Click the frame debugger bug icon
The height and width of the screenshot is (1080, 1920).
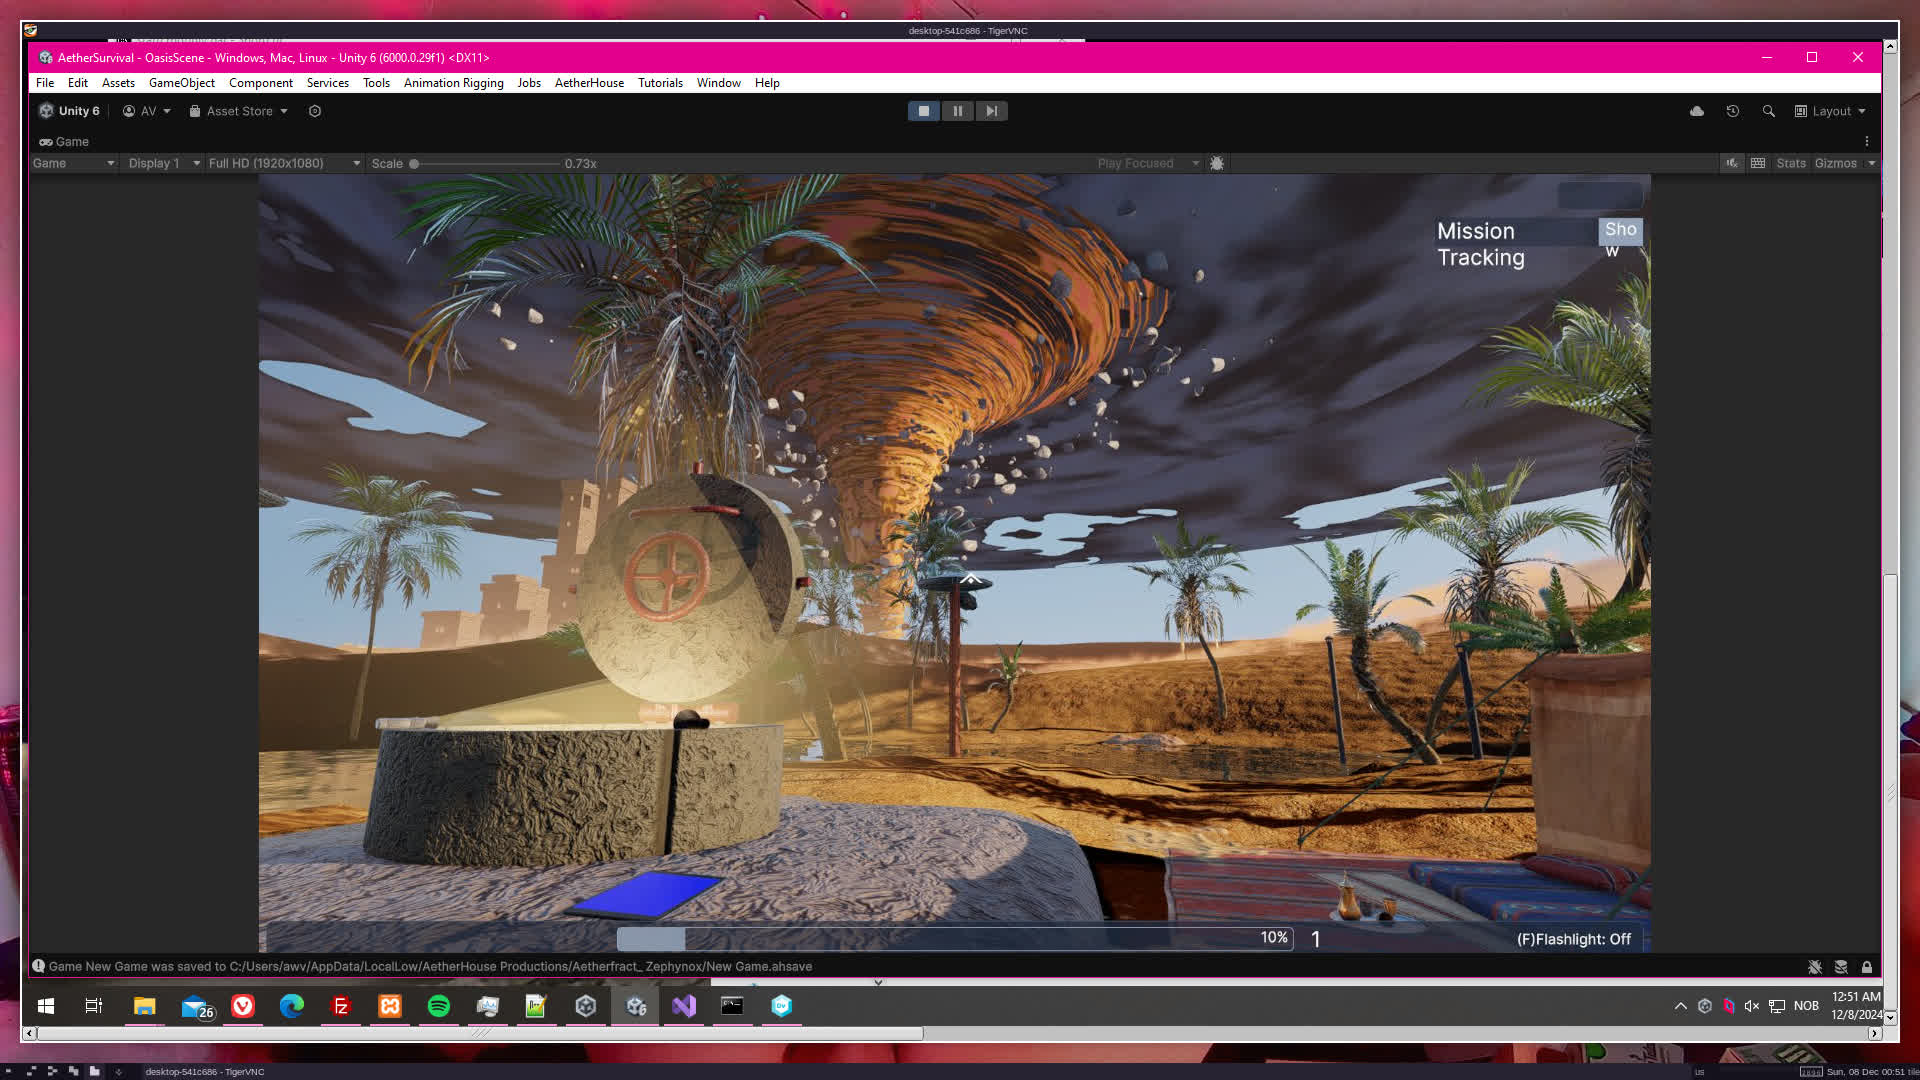click(1217, 163)
